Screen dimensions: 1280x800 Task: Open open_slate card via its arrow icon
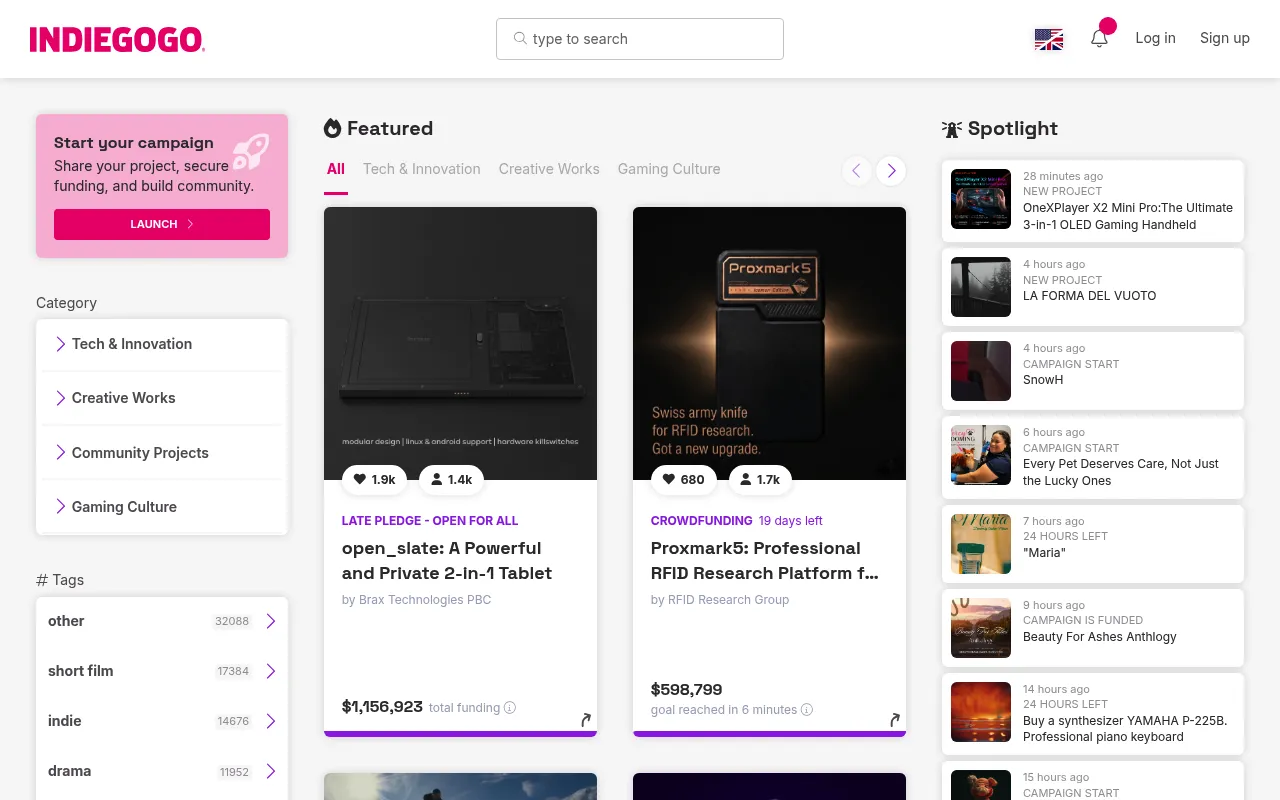[586, 719]
